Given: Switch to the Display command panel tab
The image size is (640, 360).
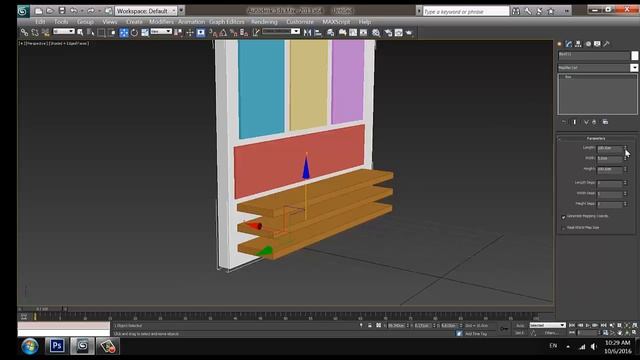Looking at the screenshot, I should coord(597,44).
